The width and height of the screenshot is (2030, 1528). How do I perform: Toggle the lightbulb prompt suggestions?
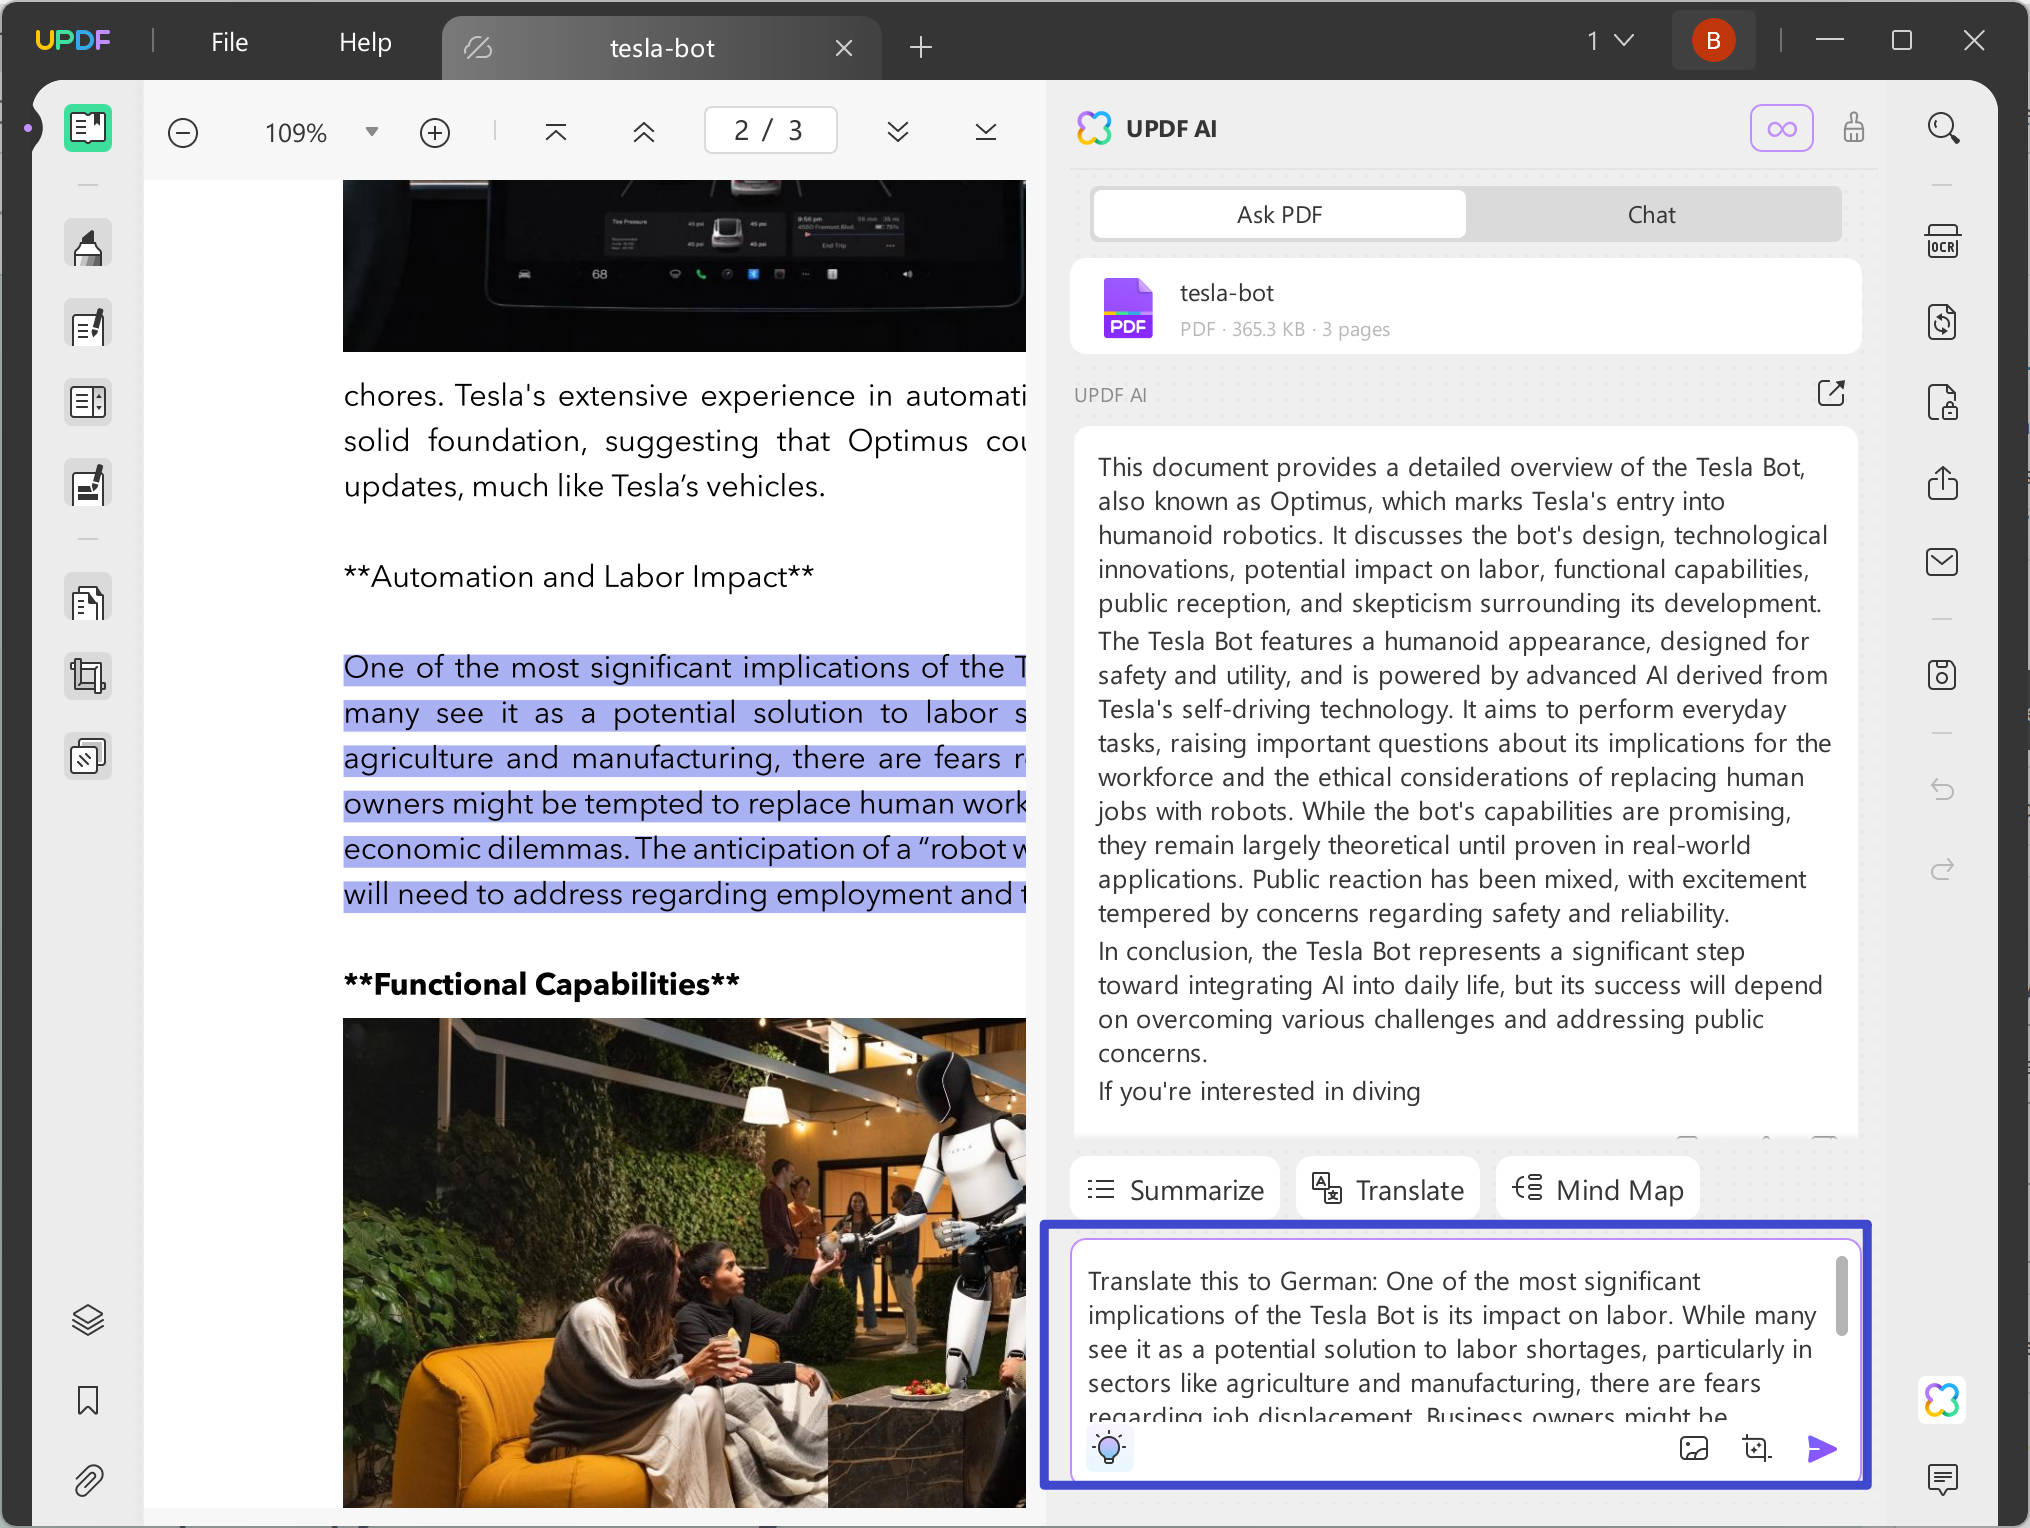coord(1109,1447)
